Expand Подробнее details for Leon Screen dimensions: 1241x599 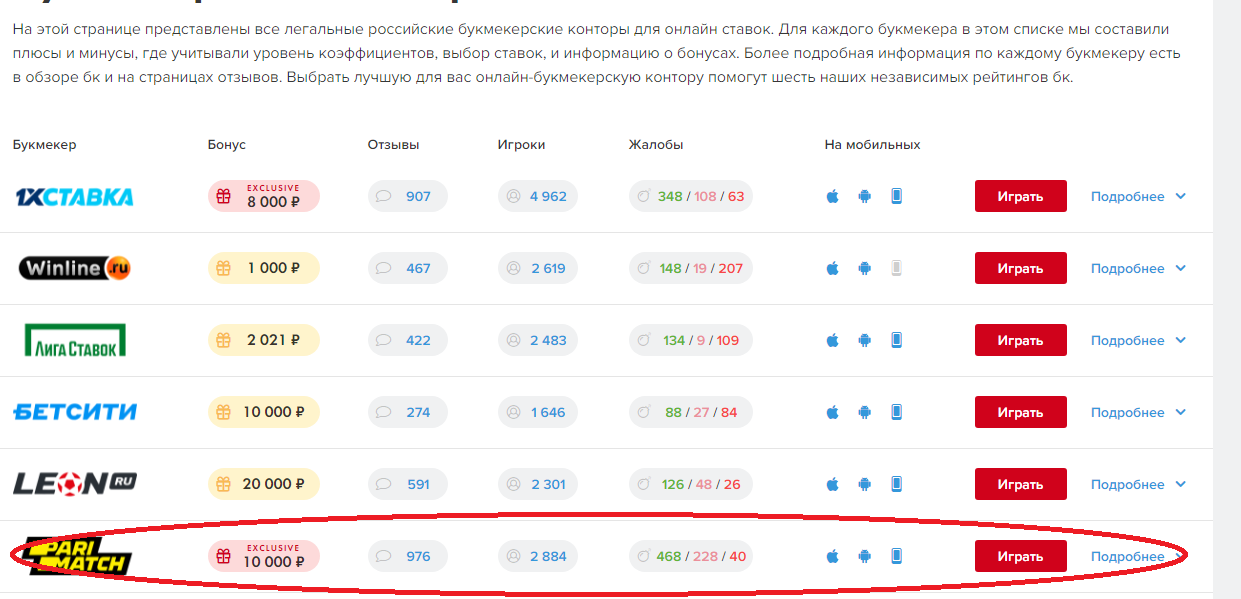tap(1137, 485)
